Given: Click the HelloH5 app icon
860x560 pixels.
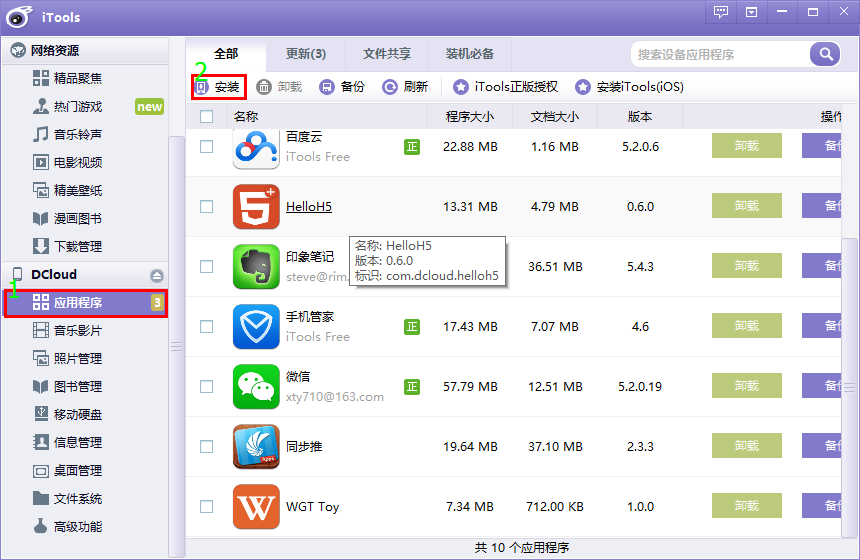Looking at the screenshot, I should point(256,207).
